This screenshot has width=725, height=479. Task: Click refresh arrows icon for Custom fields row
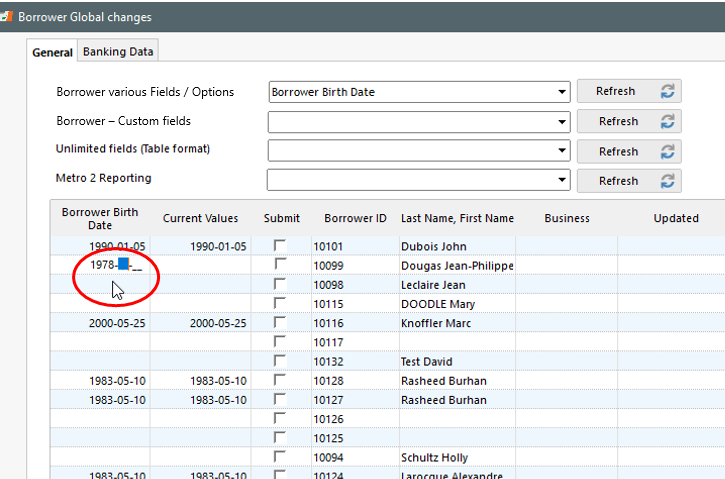667,121
